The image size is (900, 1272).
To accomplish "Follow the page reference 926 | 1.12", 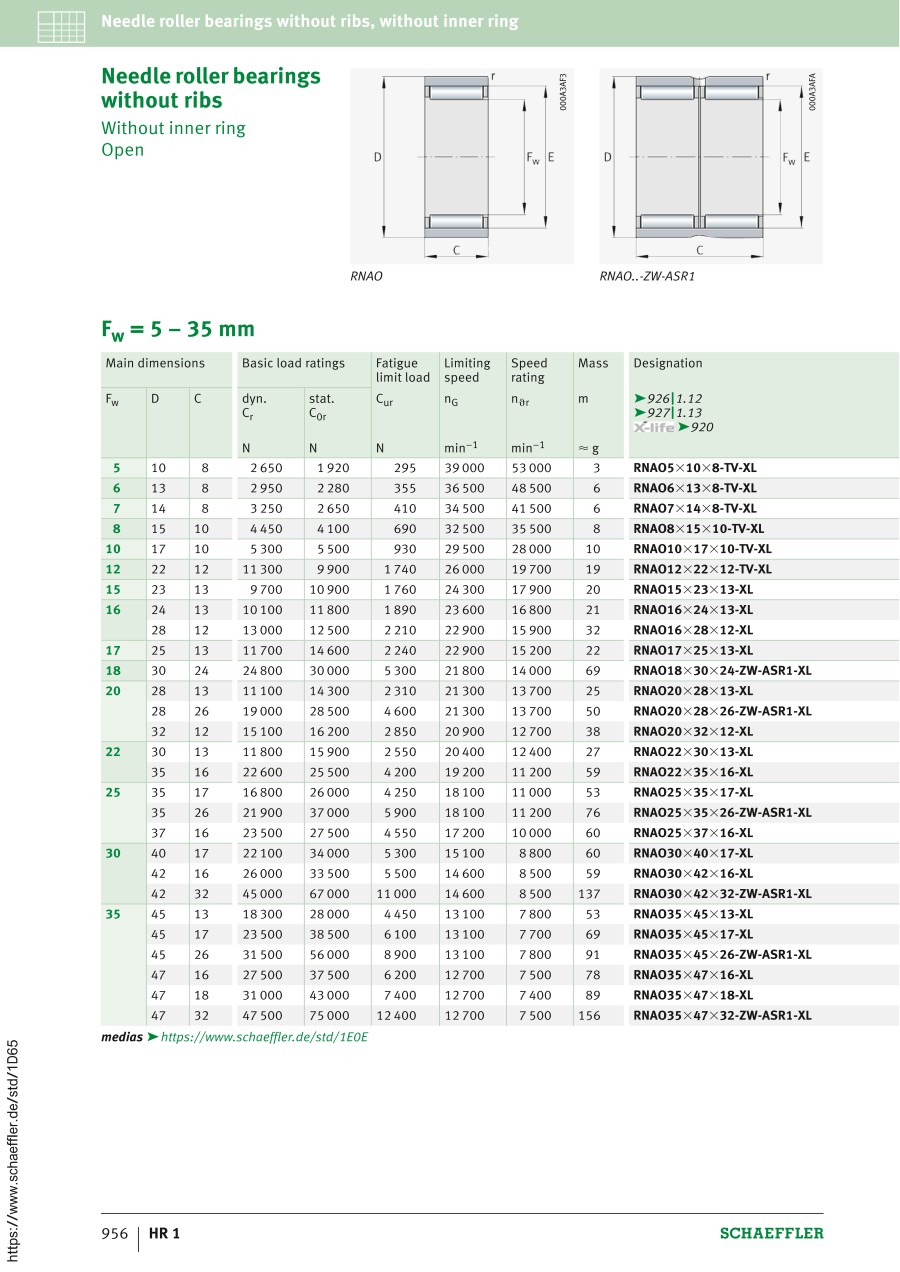I will (668, 398).
